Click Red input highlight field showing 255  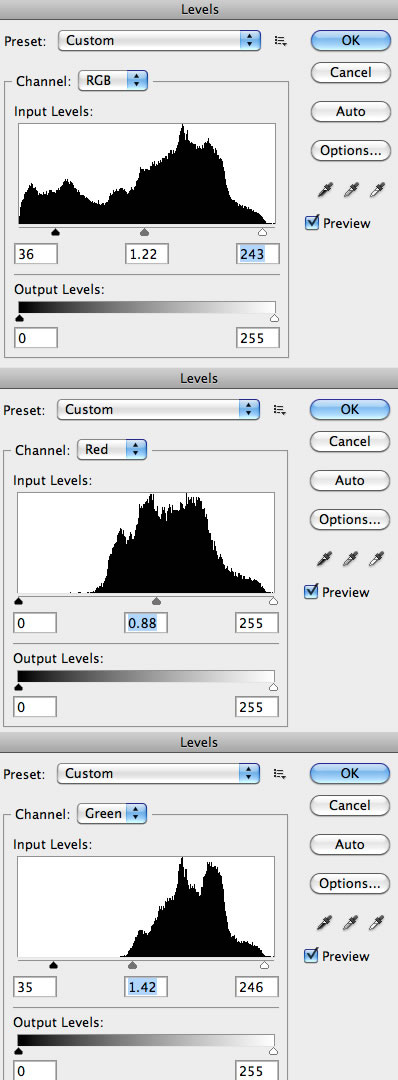pos(257,623)
